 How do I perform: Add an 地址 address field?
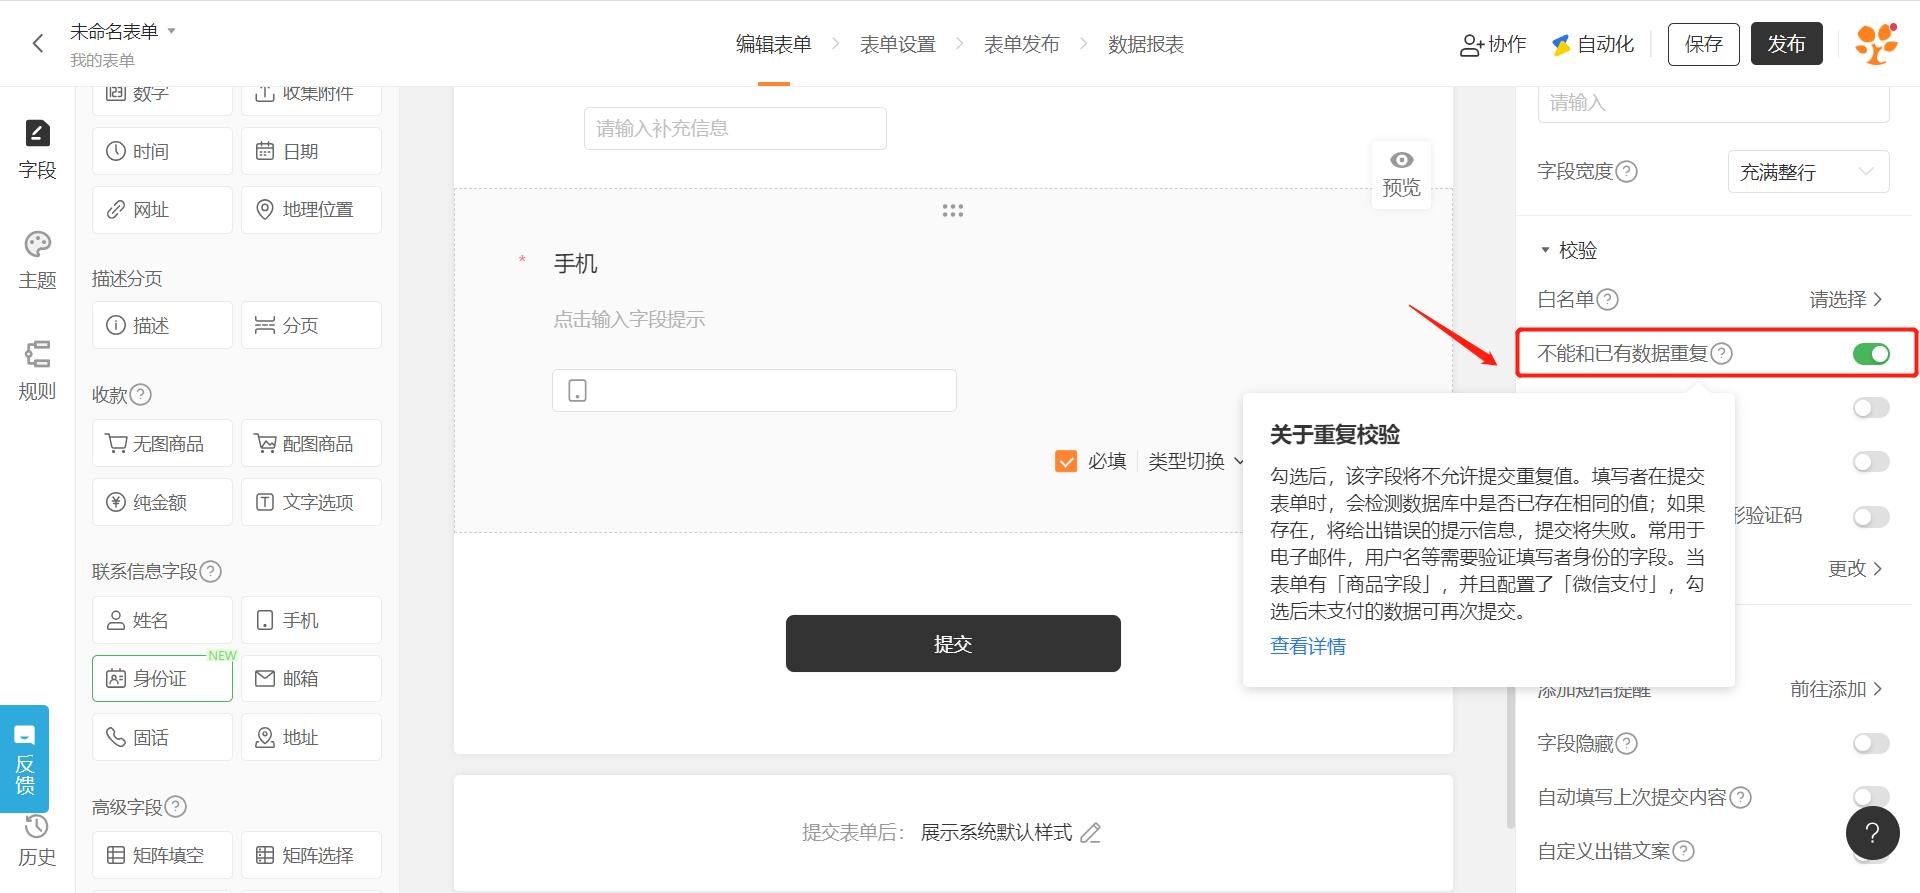[311, 737]
